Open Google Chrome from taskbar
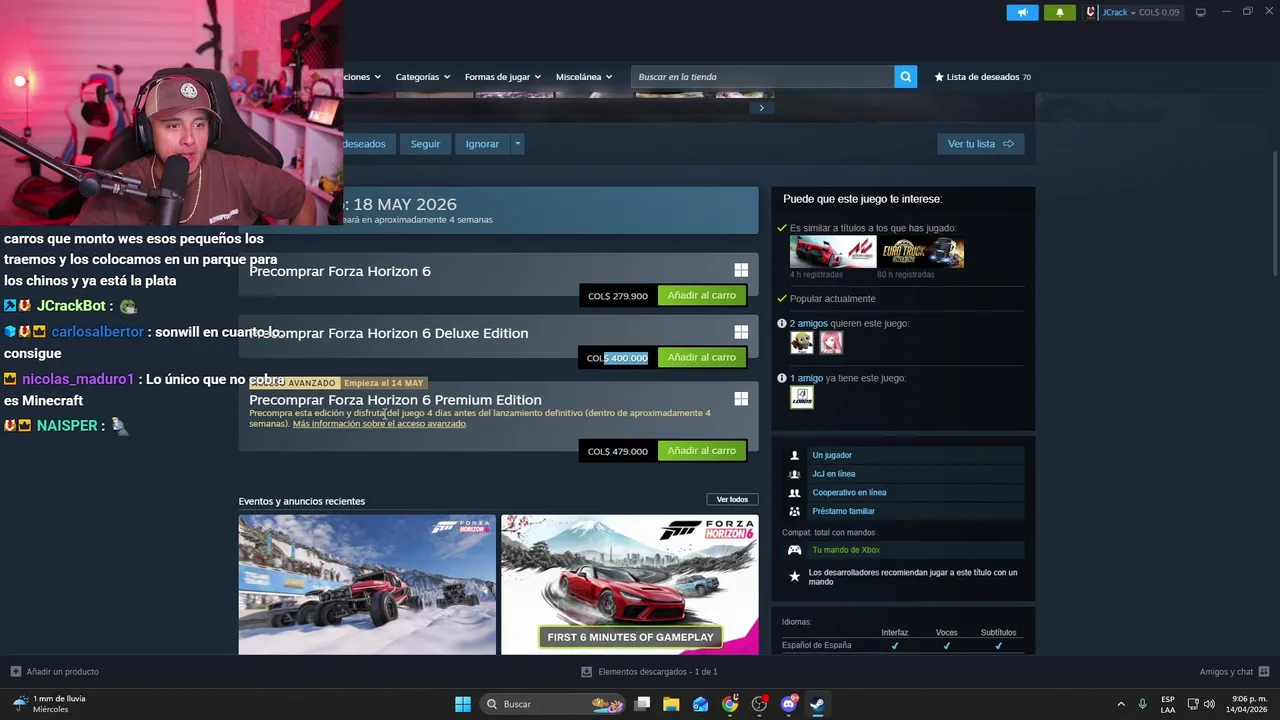This screenshot has height=720, width=1280. pyautogui.click(x=730, y=704)
